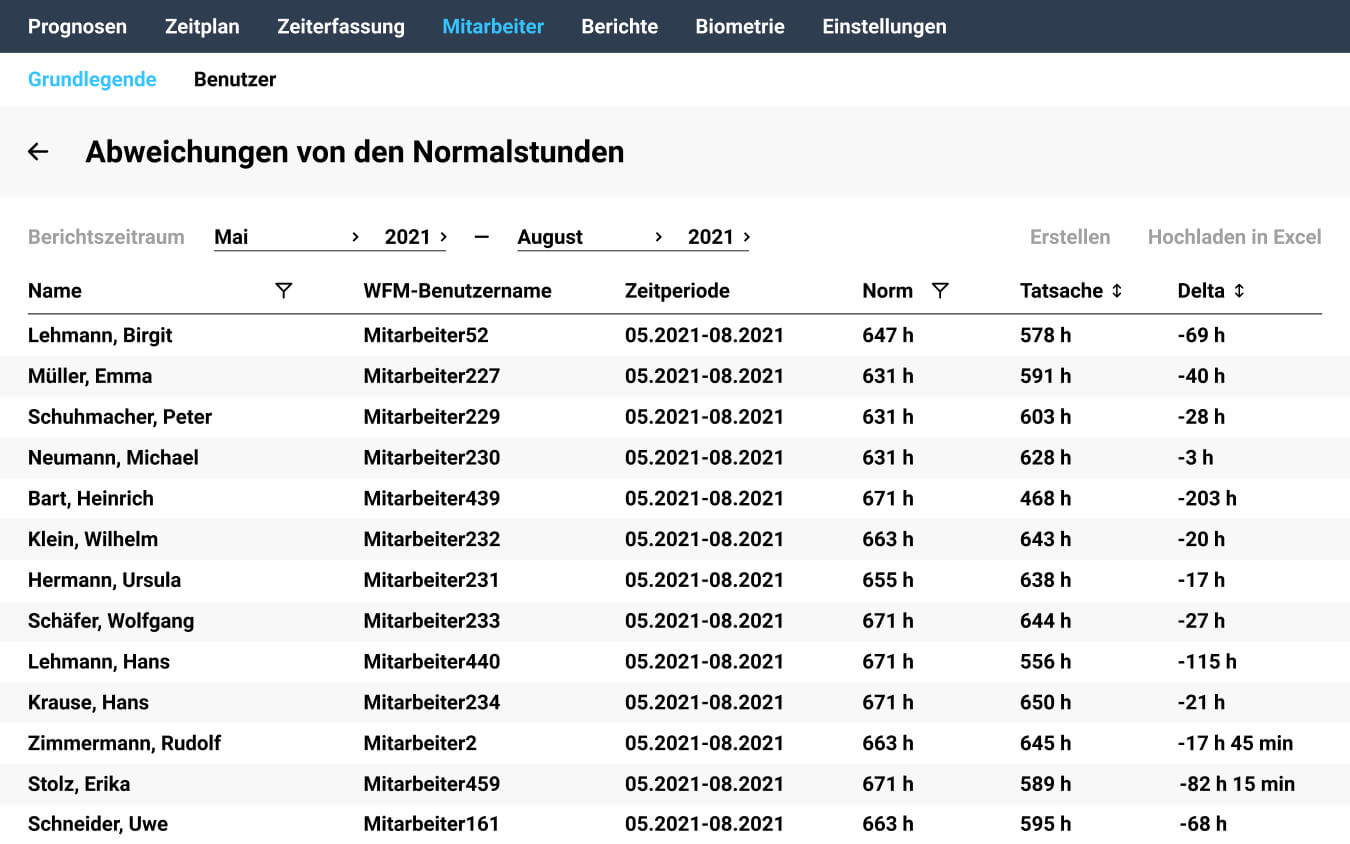This screenshot has height=844, width=1350.
Task: Select the row Hermann, Ursula
Action: 675,580
